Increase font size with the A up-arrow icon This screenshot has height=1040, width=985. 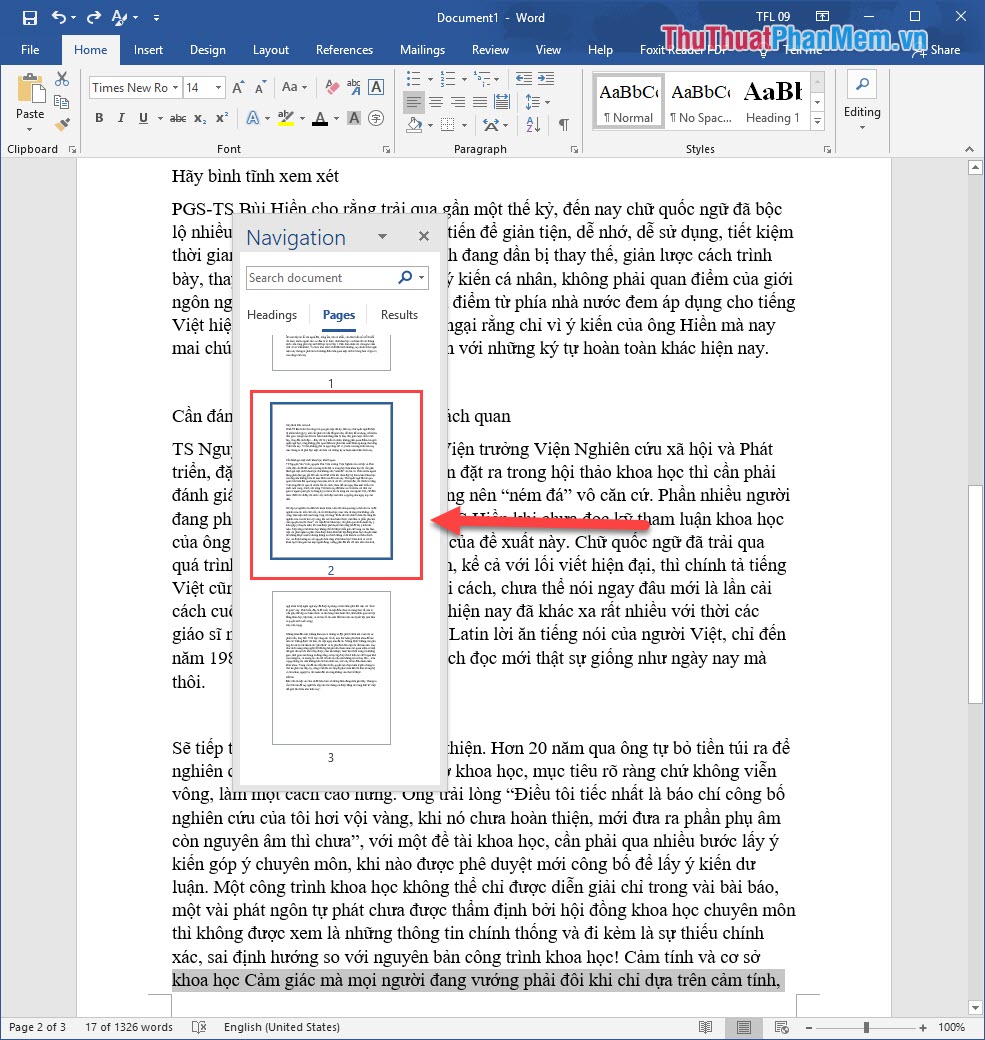tap(238, 88)
